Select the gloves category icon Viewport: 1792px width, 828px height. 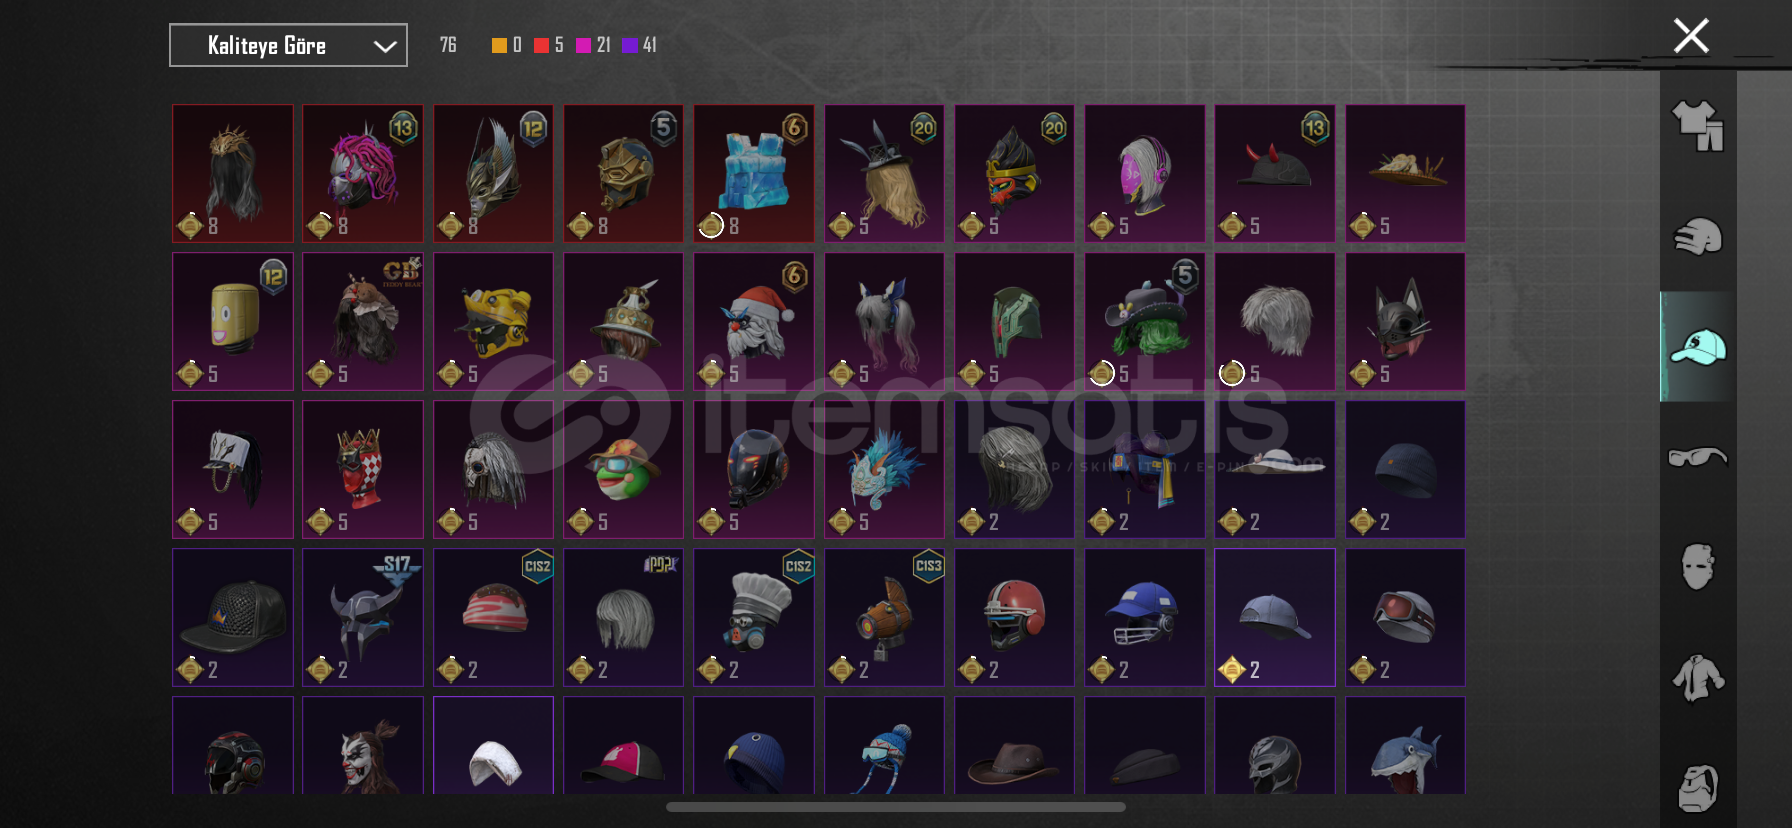[1698, 237]
